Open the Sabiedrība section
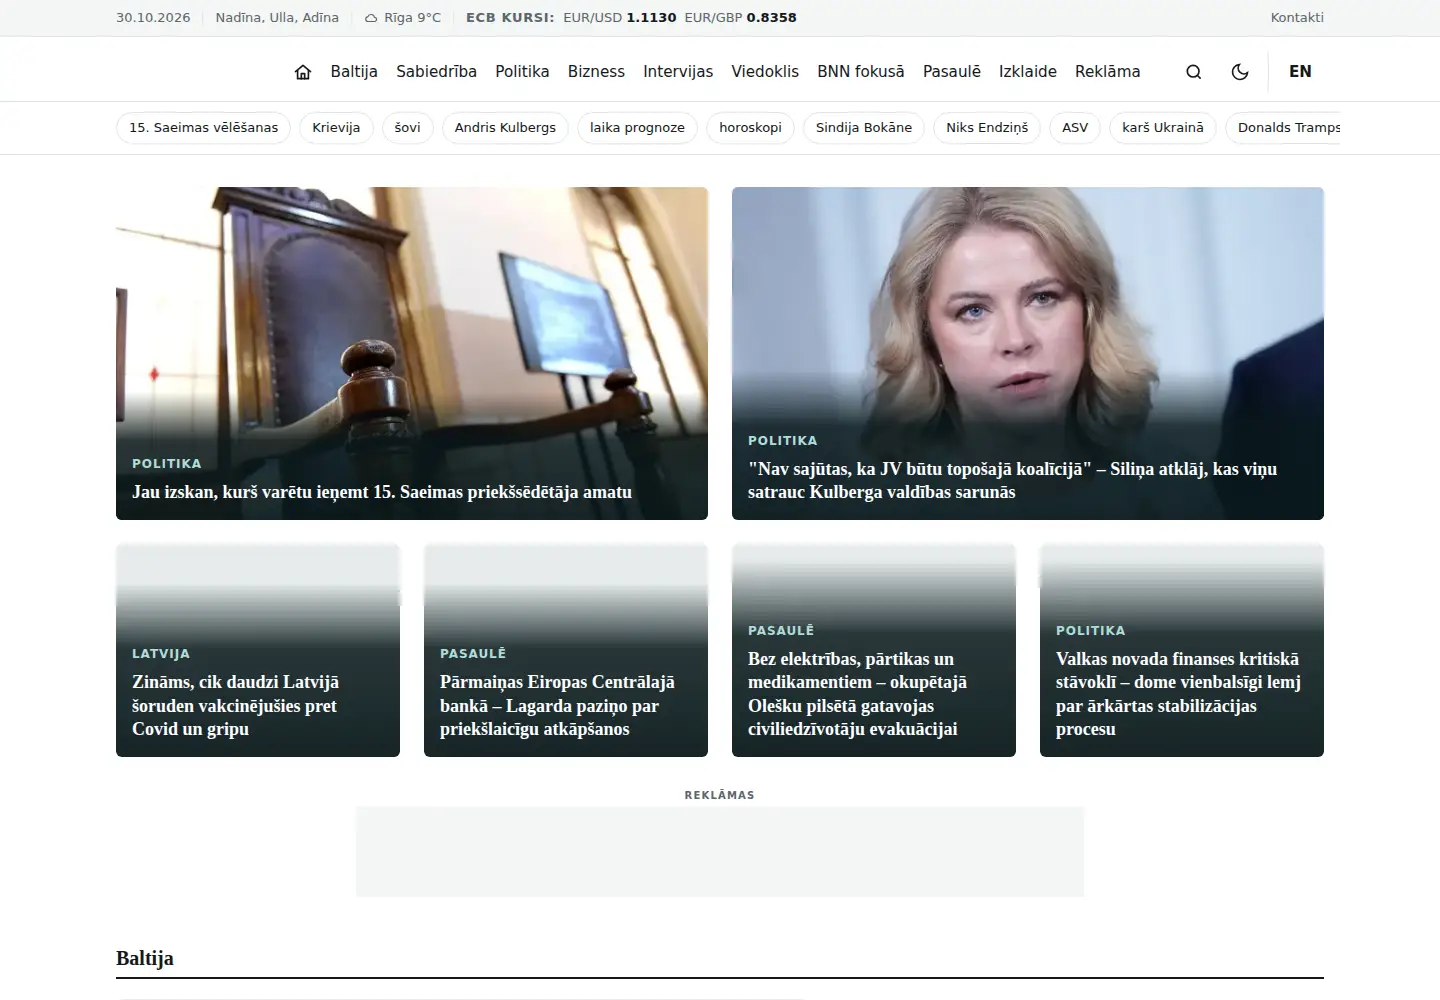This screenshot has width=1440, height=1000. (436, 72)
